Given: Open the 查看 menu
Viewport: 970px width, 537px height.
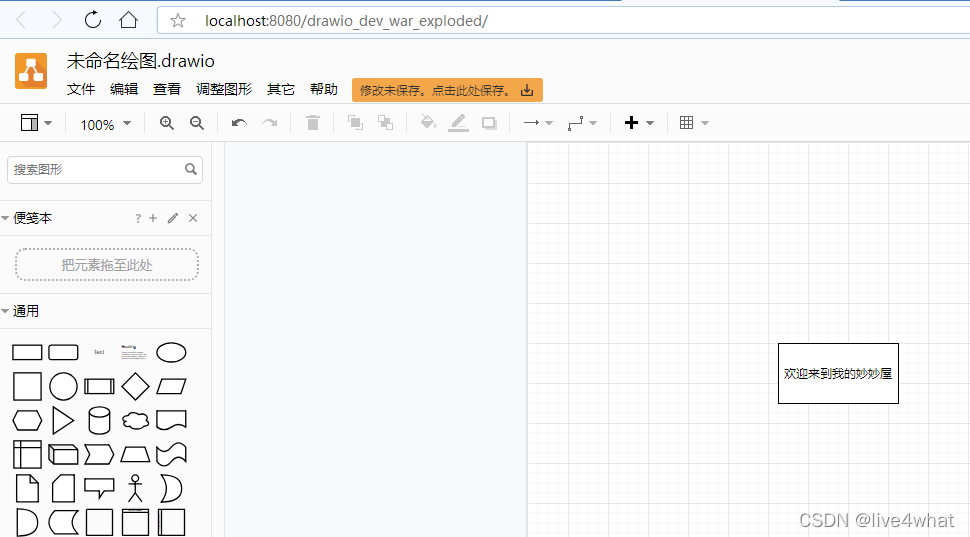Looking at the screenshot, I should [167, 89].
